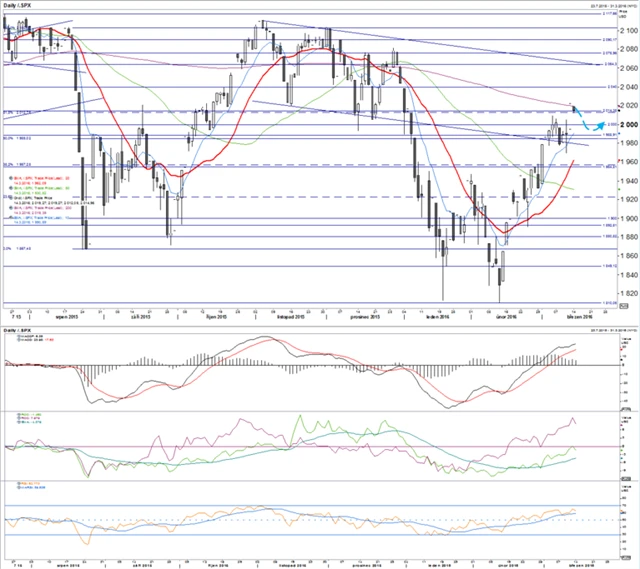
Task: Click the 'prosinec 2015' month label on time axis
Action: coord(365,317)
